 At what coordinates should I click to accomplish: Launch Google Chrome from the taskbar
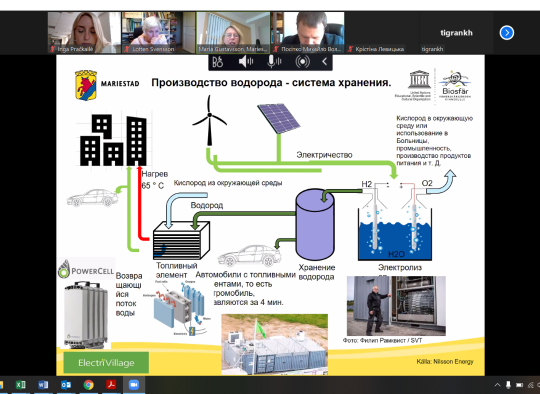coord(89,385)
